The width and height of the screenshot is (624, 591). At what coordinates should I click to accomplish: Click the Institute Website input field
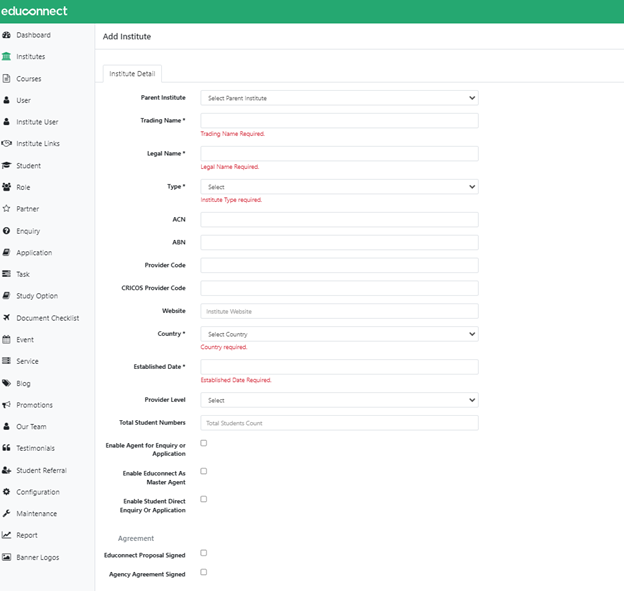(339, 311)
